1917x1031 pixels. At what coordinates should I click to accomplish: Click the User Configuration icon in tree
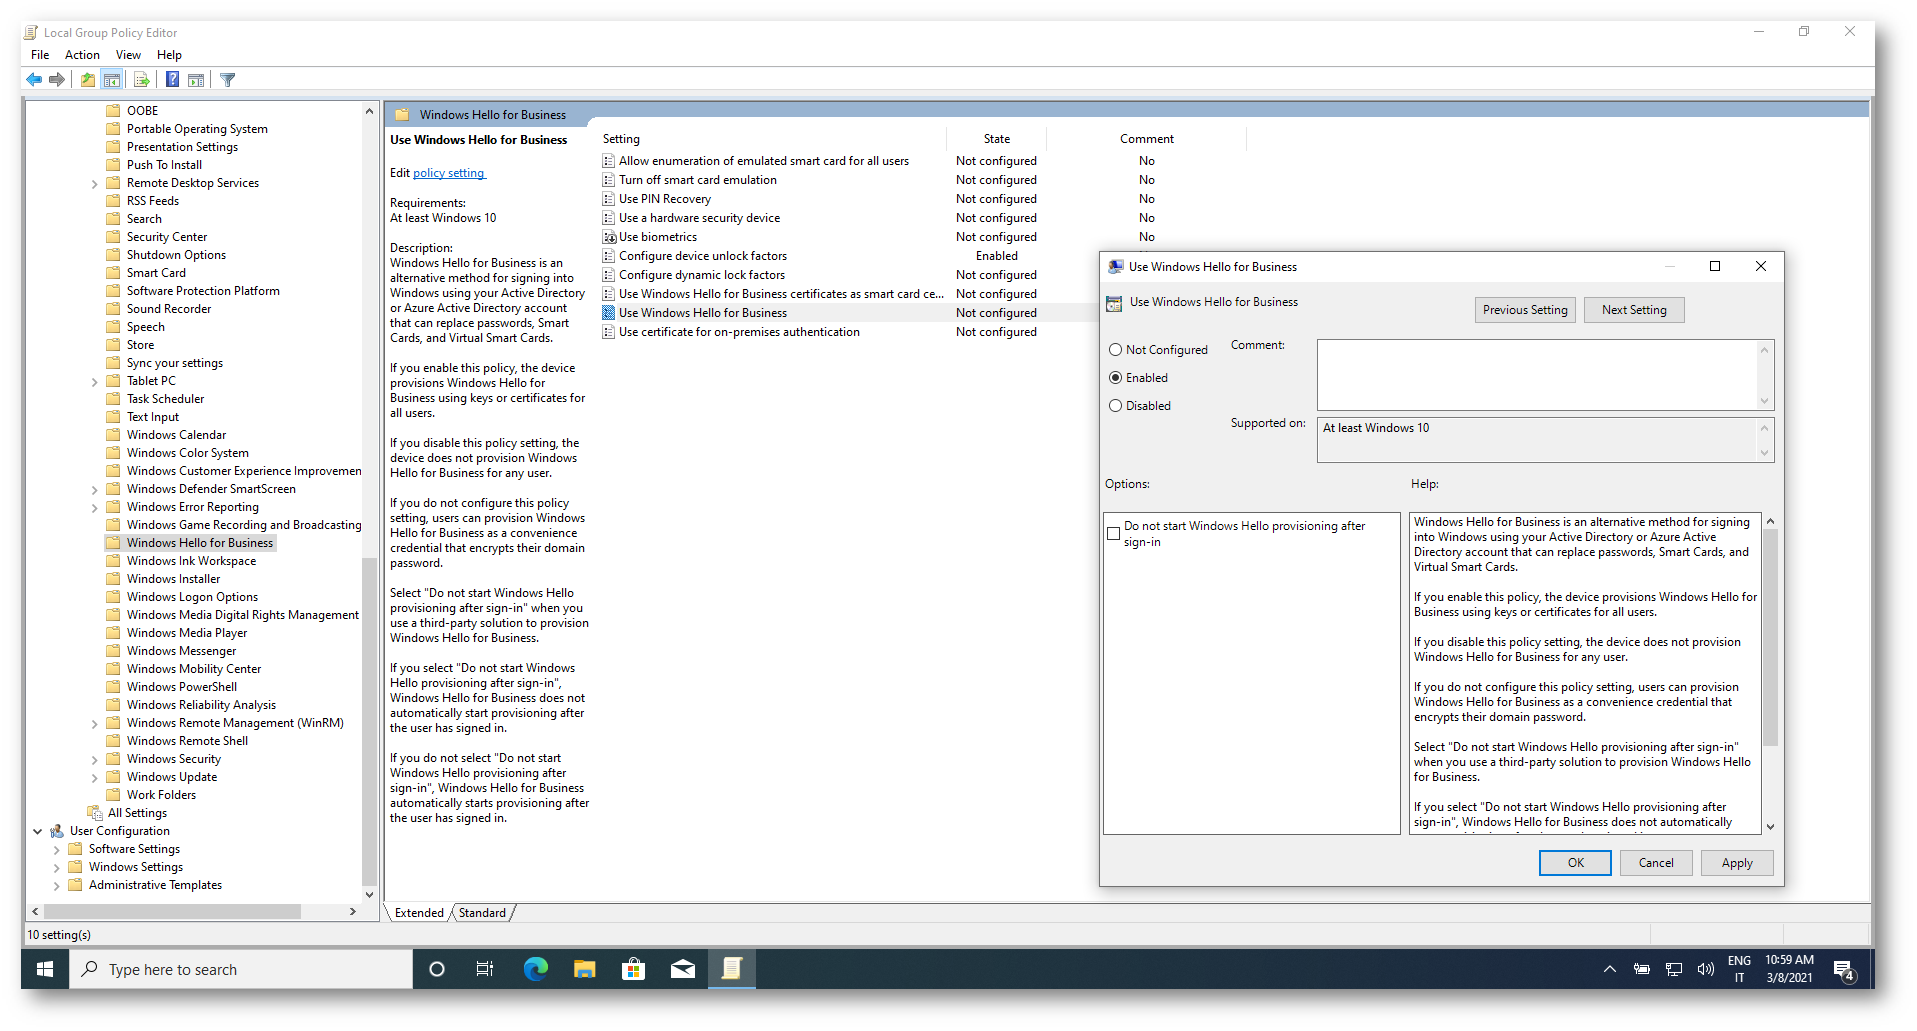coord(57,831)
